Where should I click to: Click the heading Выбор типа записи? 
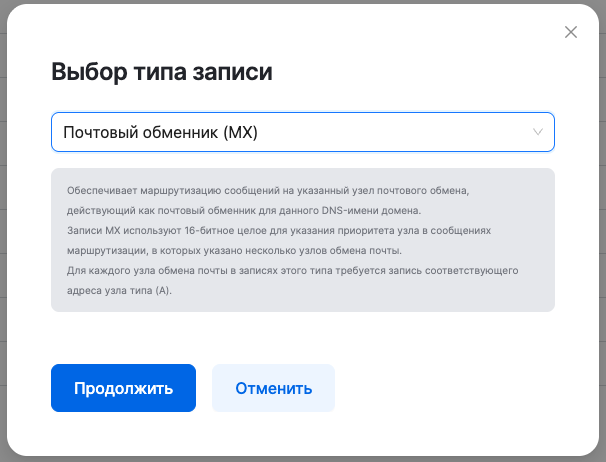pyautogui.click(x=162, y=72)
